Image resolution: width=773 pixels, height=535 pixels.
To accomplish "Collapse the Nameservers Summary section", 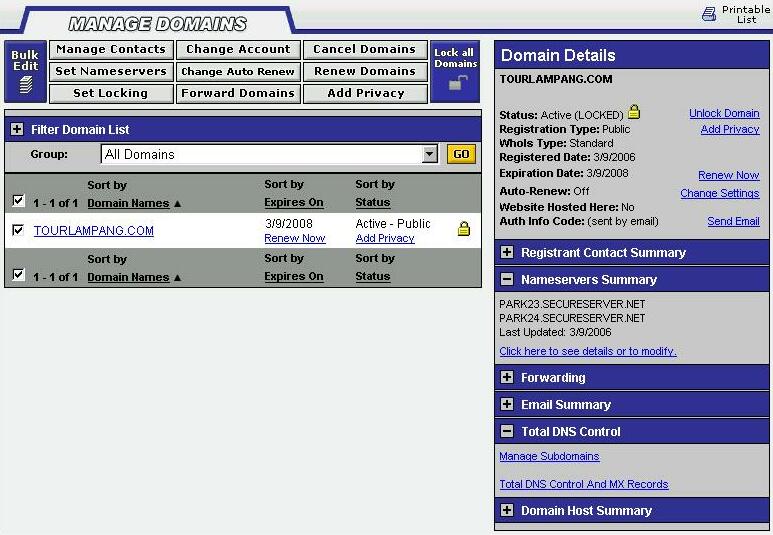I will coord(507,279).
